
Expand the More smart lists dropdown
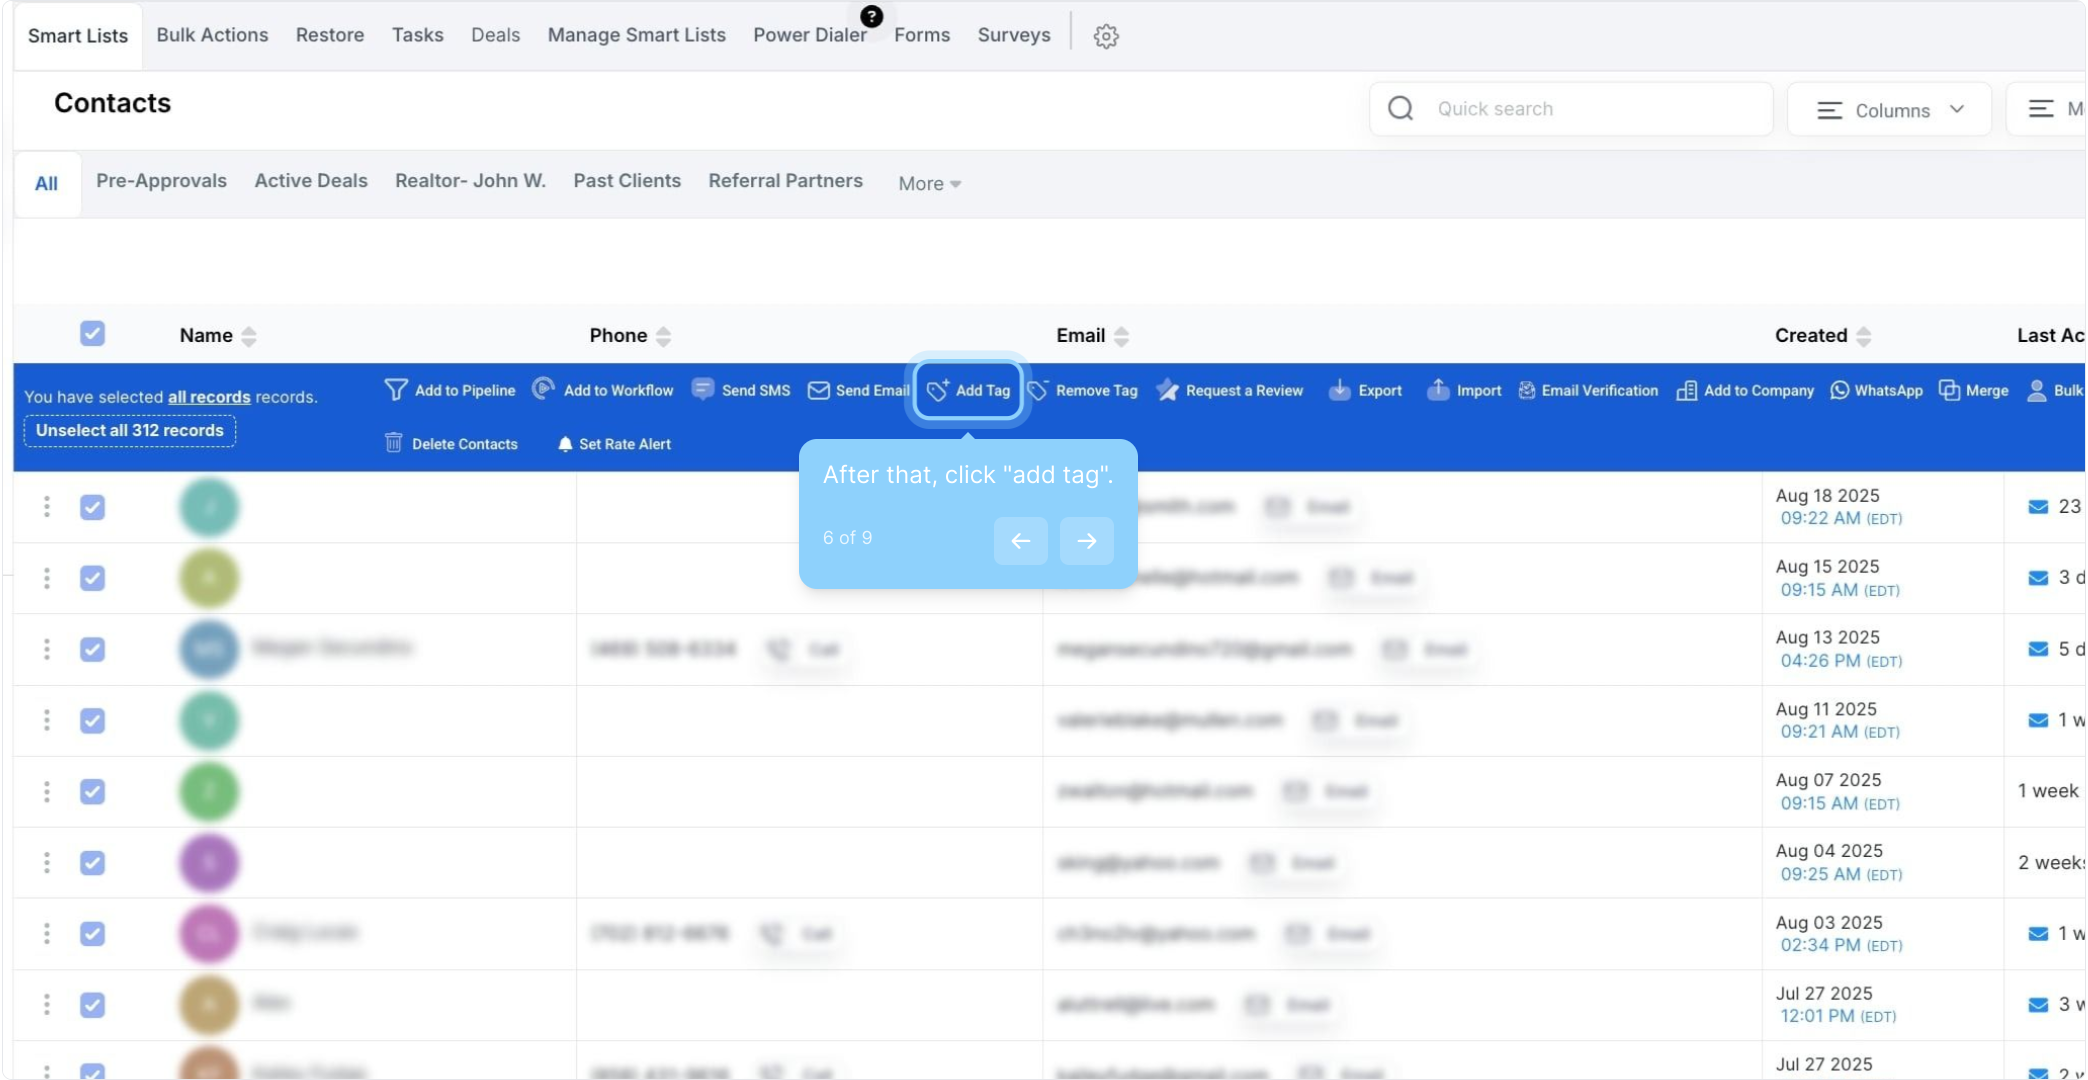click(x=929, y=184)
